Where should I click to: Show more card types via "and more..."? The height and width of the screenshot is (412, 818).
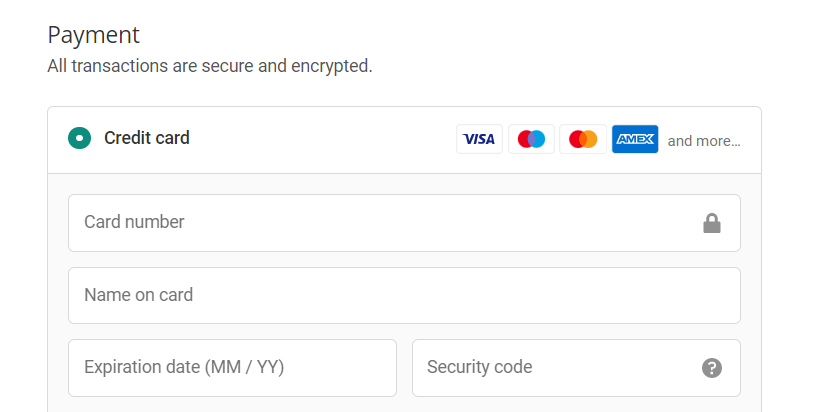(704, 141)
